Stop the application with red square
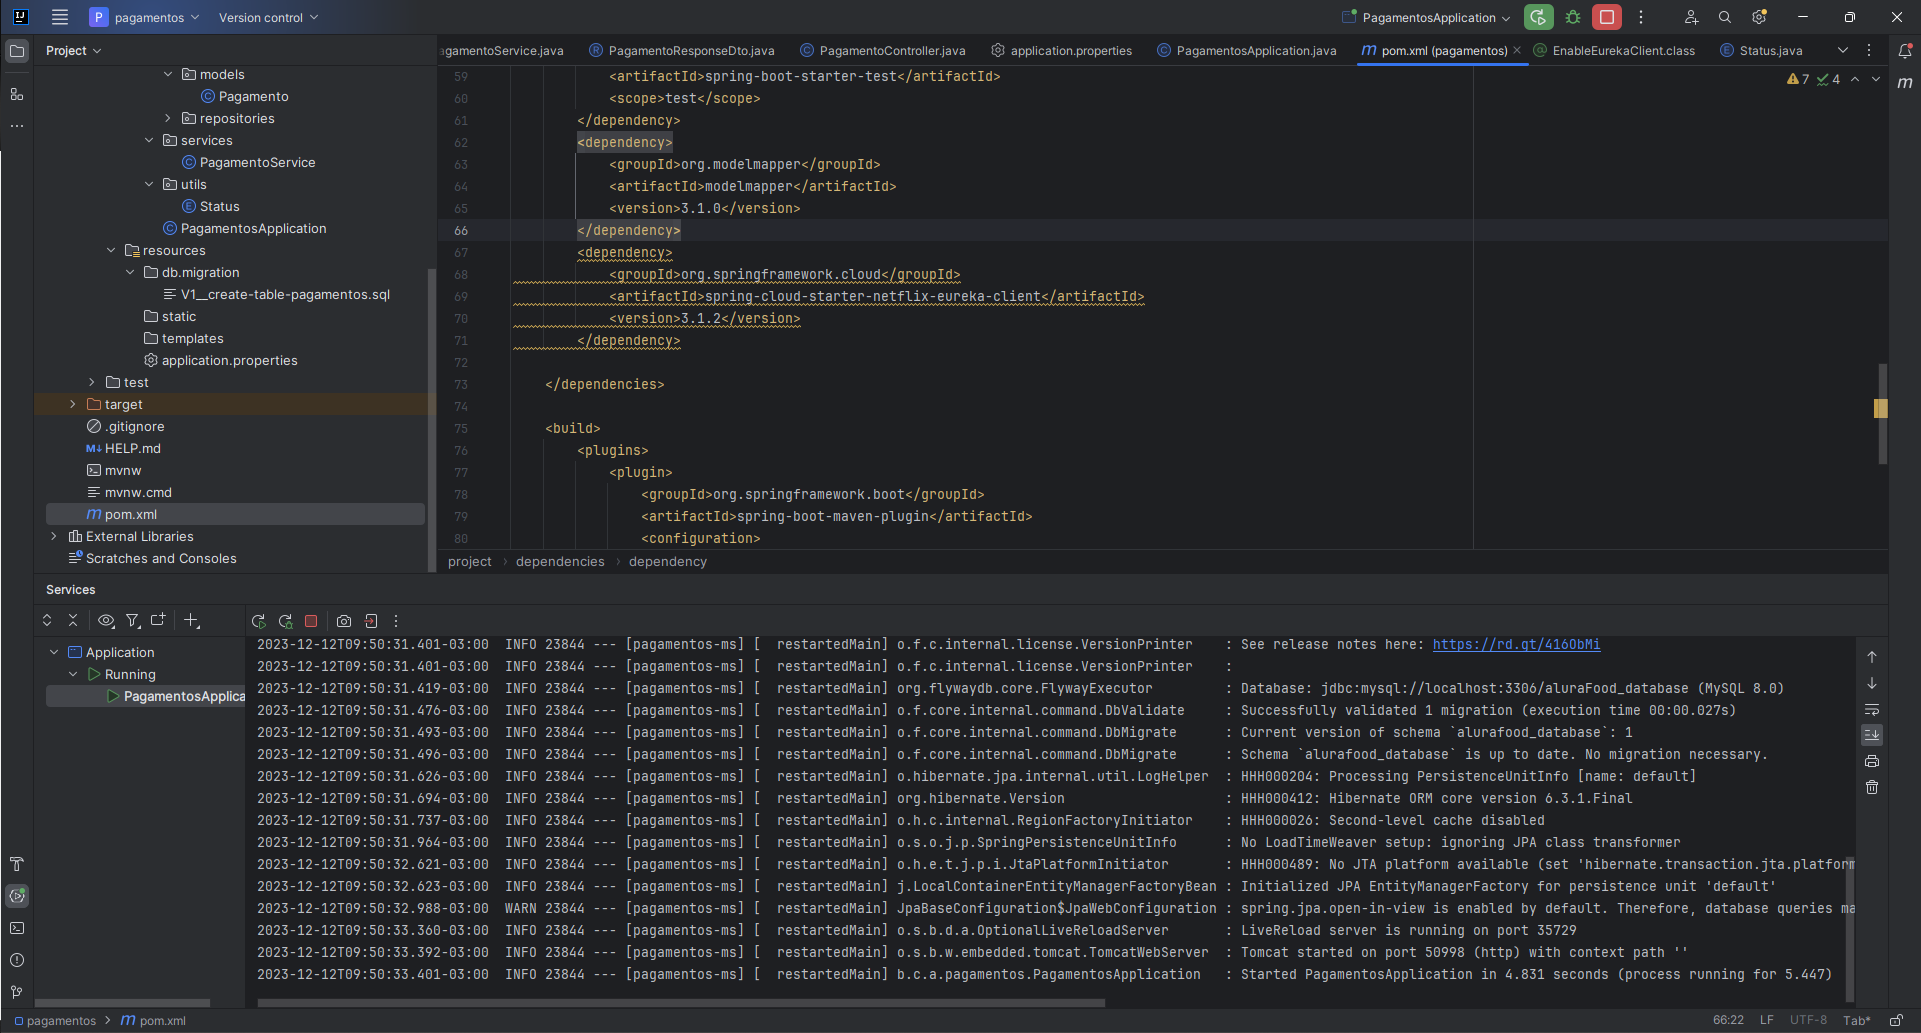This screenshot has width=1921, height=1033. pyautogui.click(x=1607, y=17)
